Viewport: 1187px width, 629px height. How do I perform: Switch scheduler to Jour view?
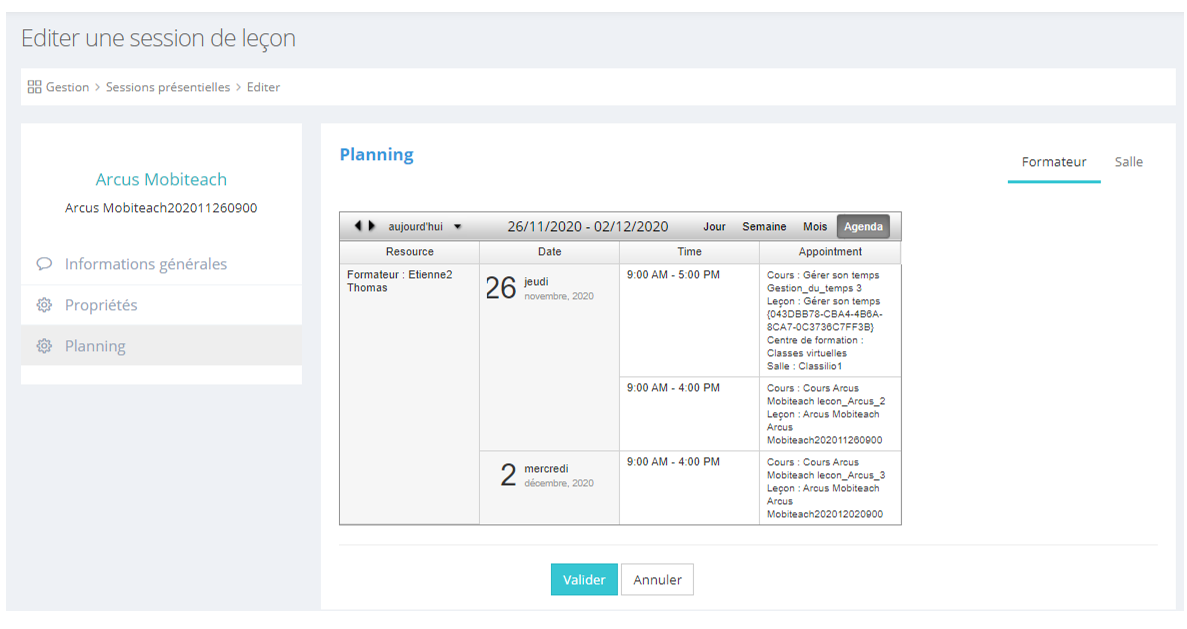pyautogui.click(x=714, y=227)
